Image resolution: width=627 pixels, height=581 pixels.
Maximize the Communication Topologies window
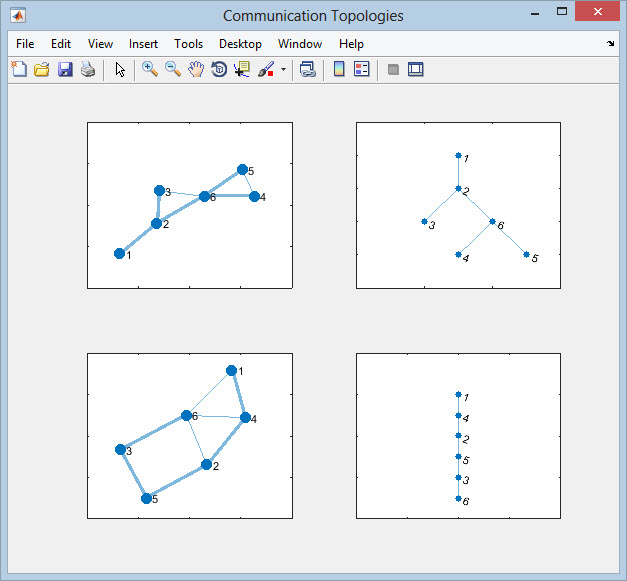click(x=562, y=11)
